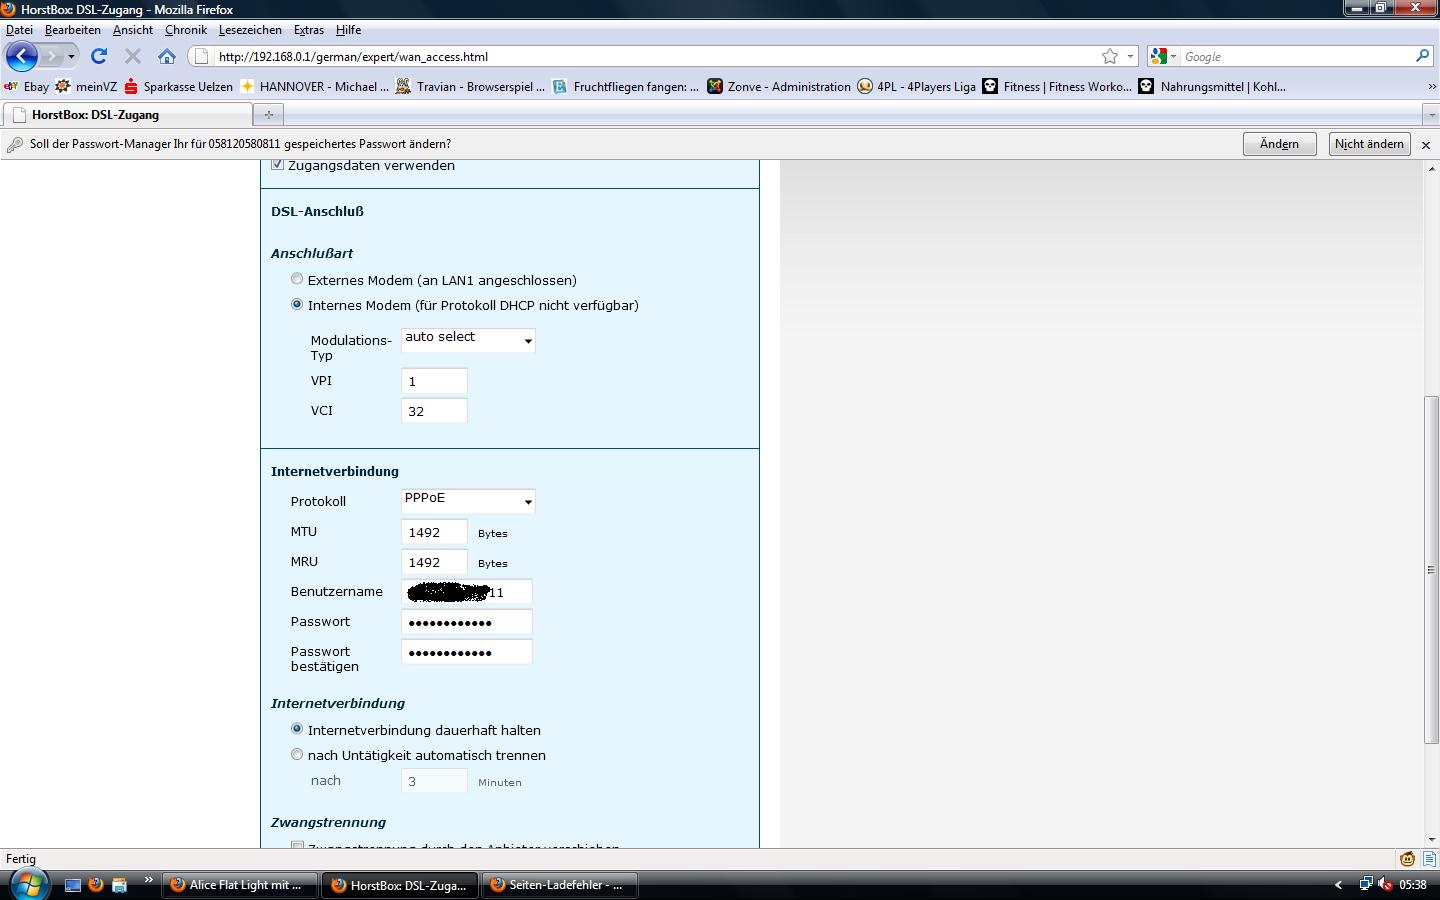Select nach Untätigkeit automatisch trennen option
This screenshot has height=900, width=1440.
click(x=297, y=755)
